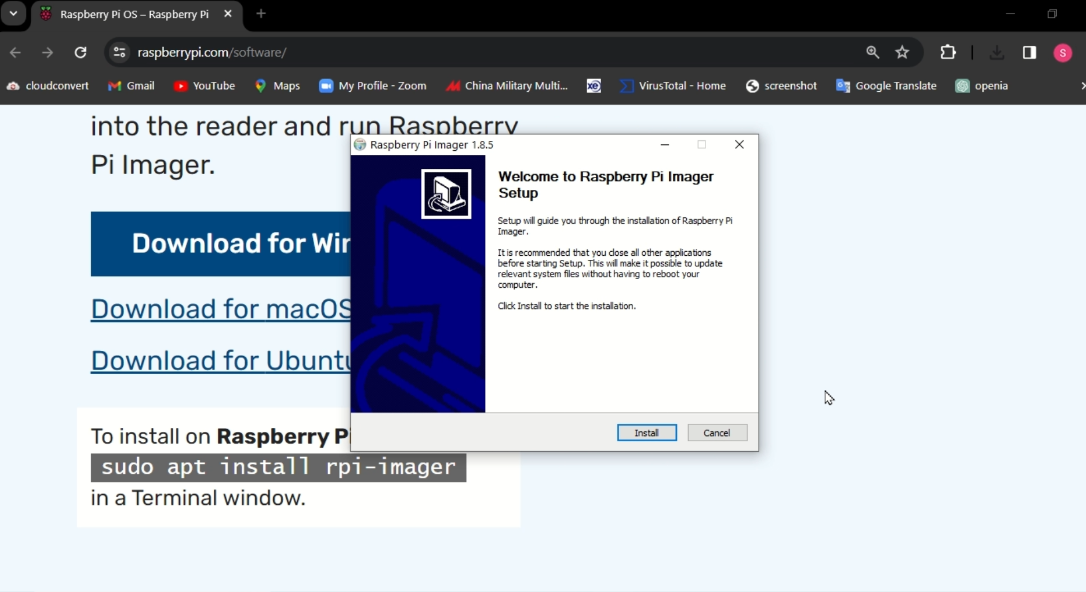Screen dimensions: 1086x592
Task: Restore down the Chrome browser window
Action: pyautogui.click(x=1052, y=14)
